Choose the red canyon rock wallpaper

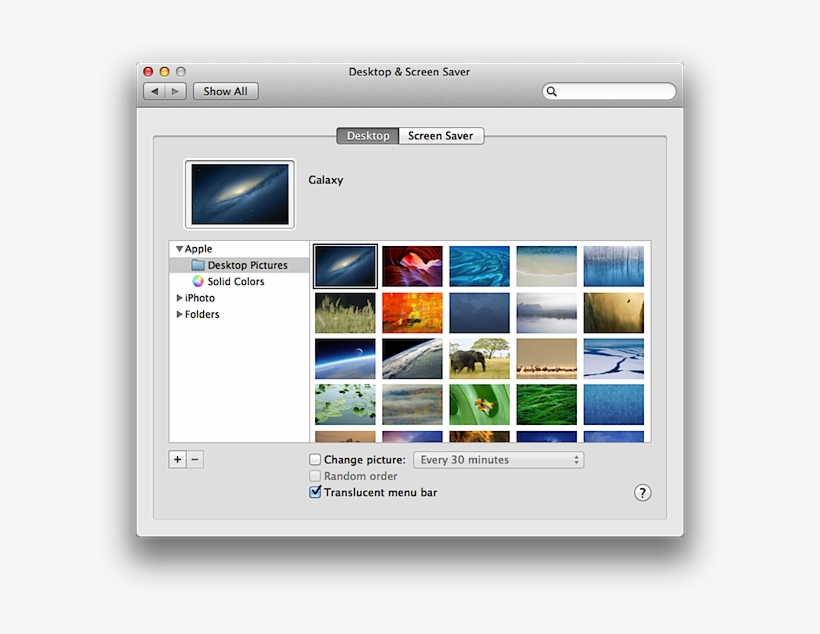tap(412, 266)
